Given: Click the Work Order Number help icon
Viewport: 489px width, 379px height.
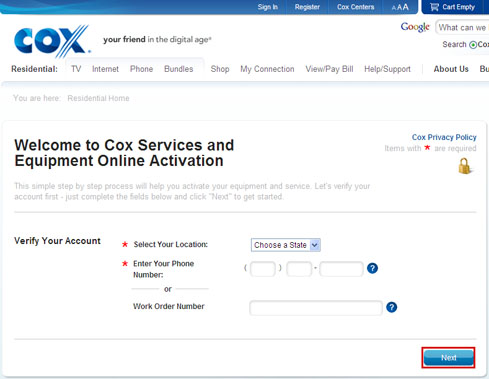Looking at the screenshot, I should (392, 307).
